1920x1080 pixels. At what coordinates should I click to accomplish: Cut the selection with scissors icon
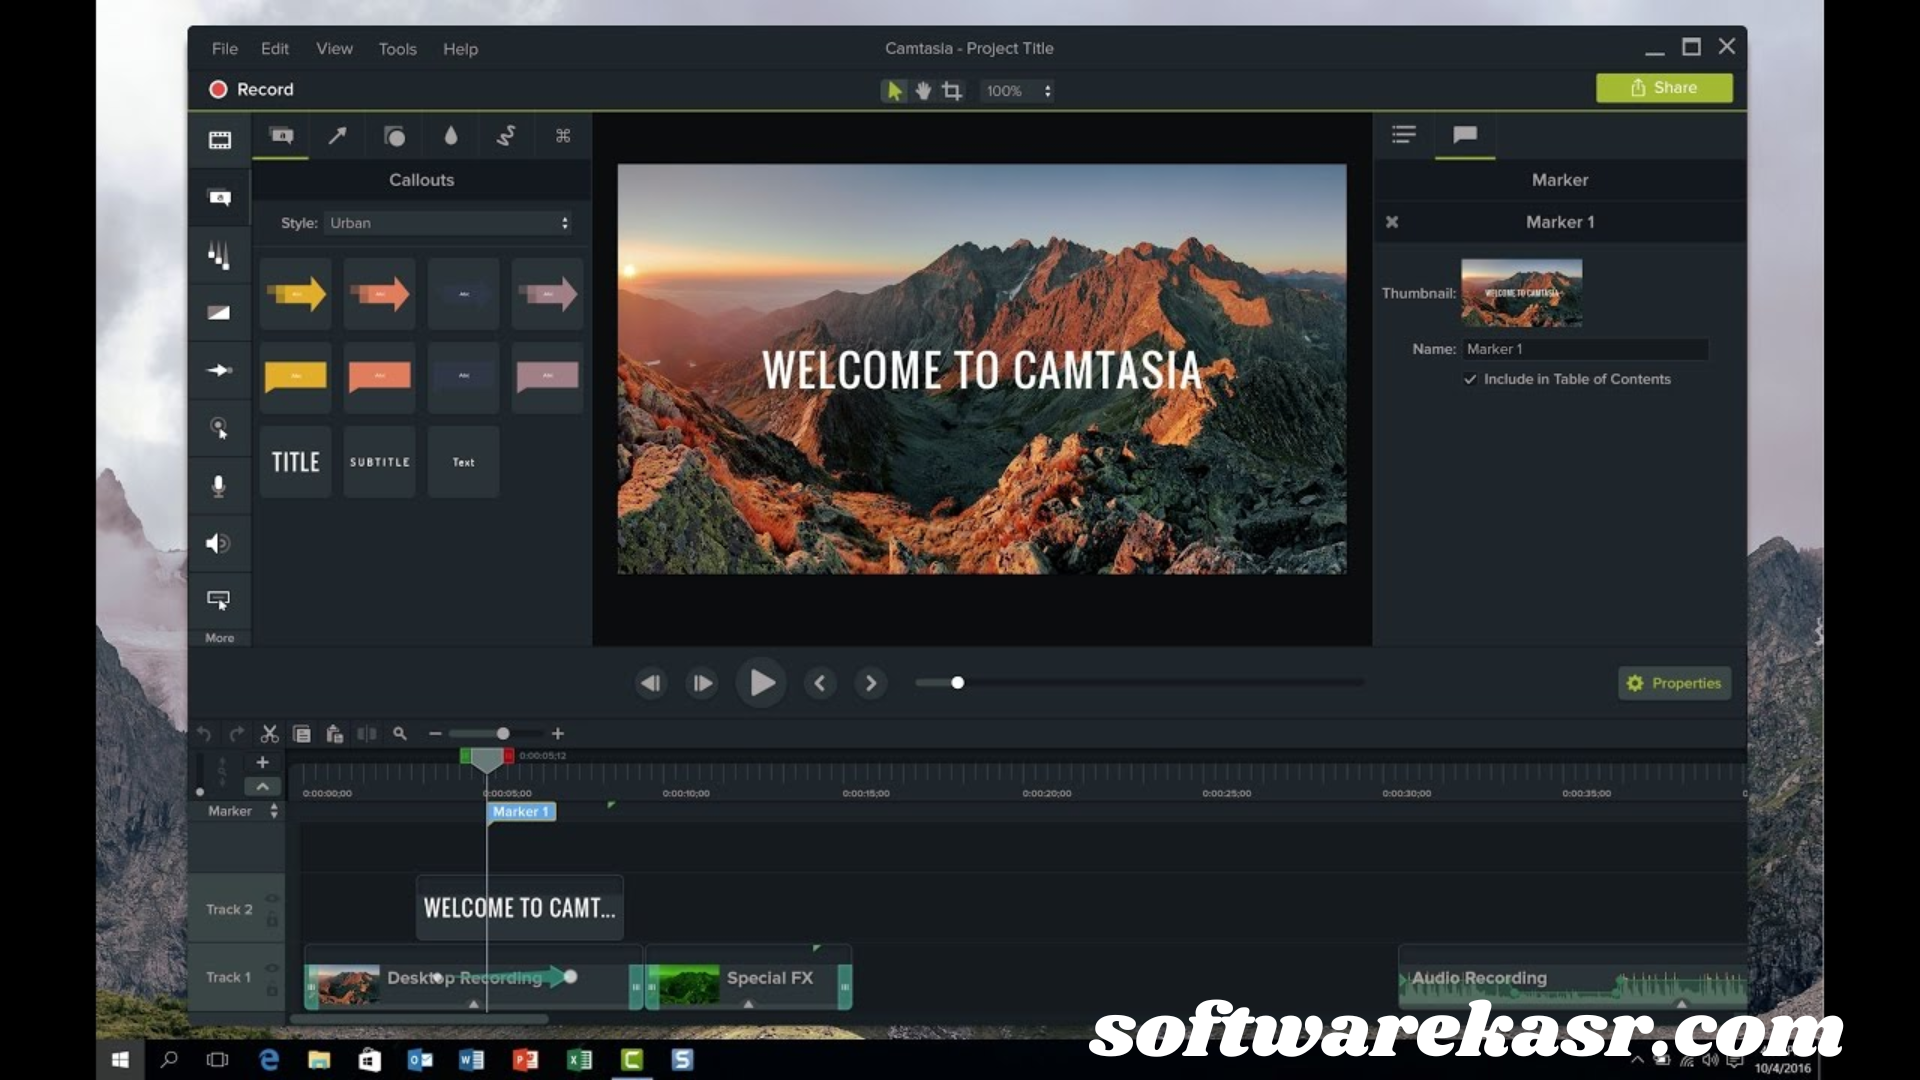pyautogui.click(x=269, y=734)
